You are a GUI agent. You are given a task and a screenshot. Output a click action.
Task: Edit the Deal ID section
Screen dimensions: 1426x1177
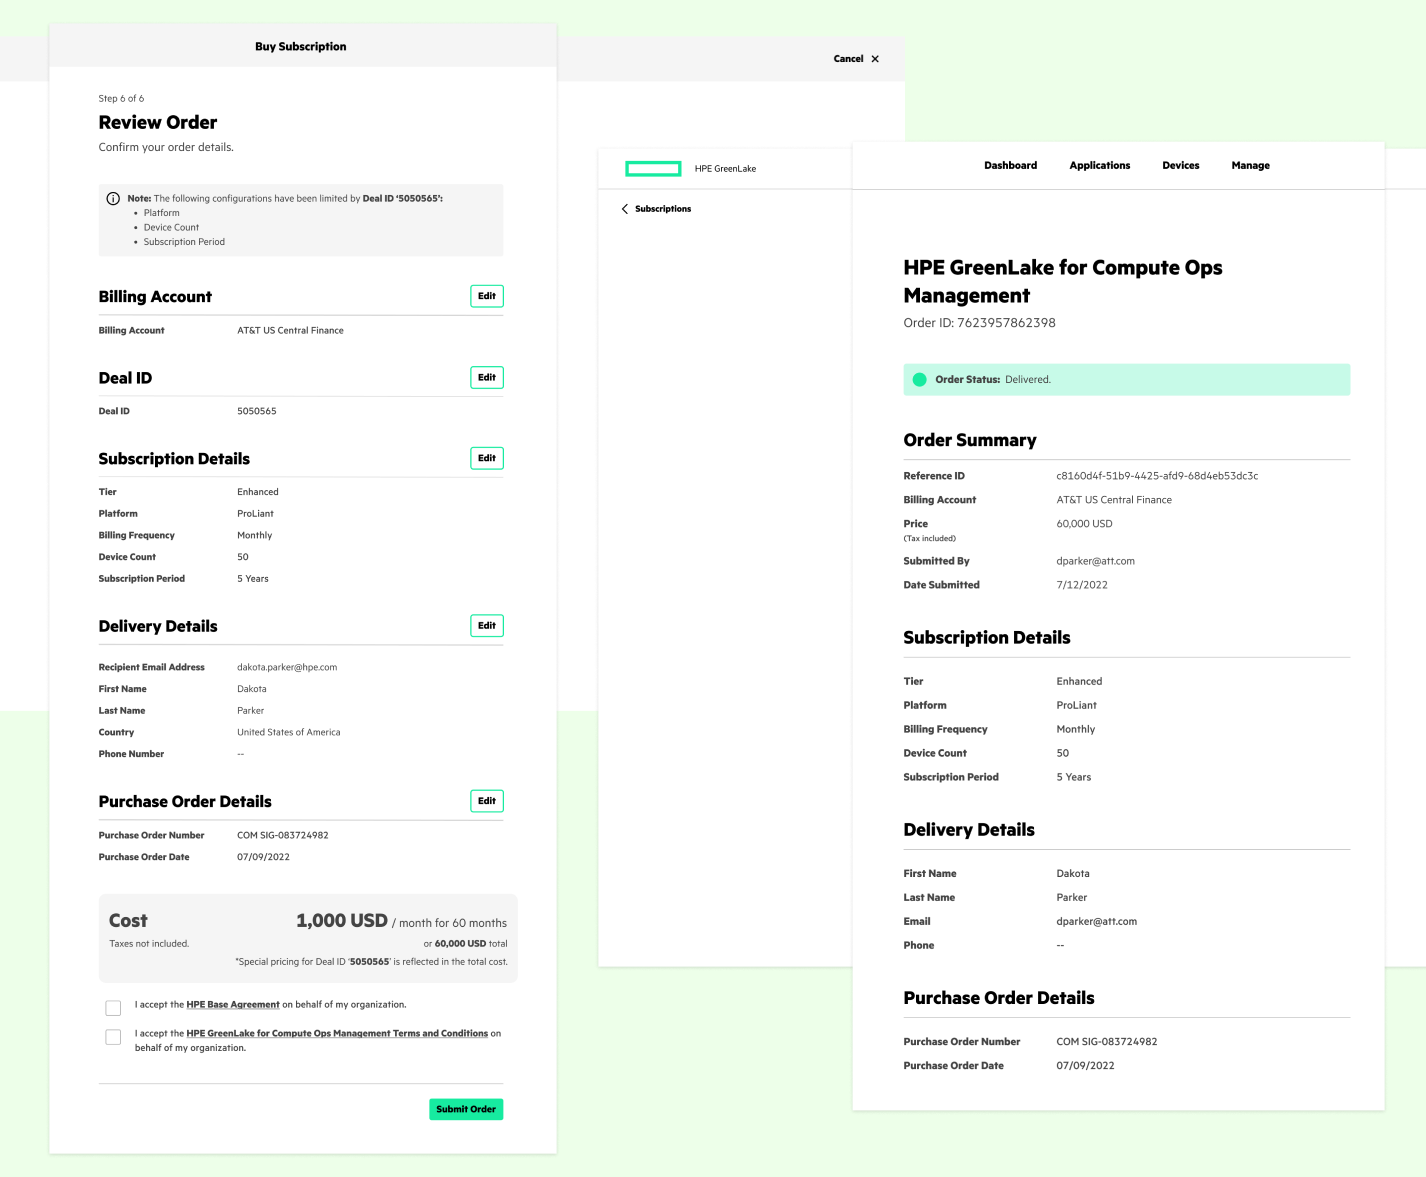[x=487, y=377]
